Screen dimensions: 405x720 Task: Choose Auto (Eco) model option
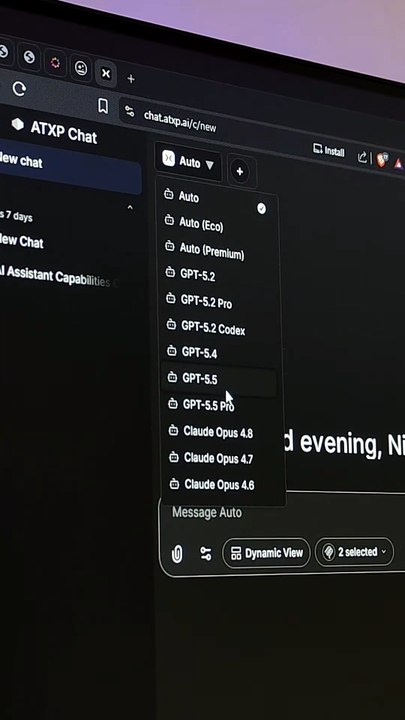click(x=216, y=223)
